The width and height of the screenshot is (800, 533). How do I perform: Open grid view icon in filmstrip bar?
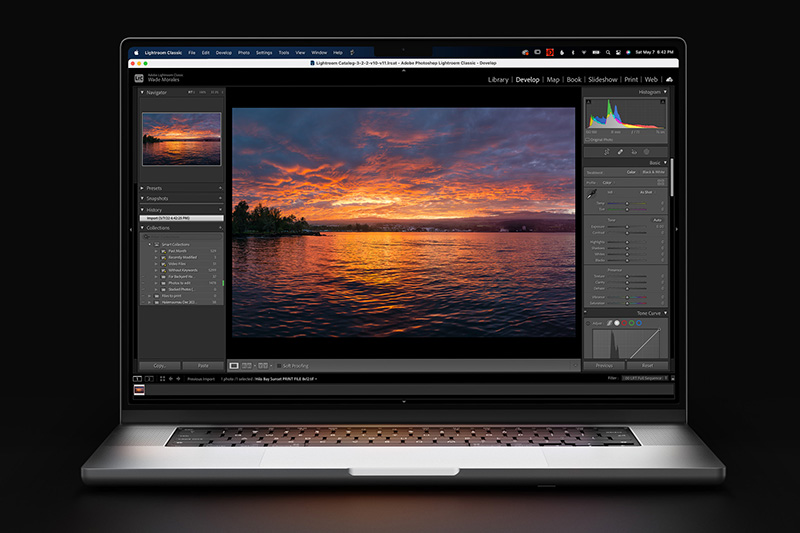tap(162, 379)
